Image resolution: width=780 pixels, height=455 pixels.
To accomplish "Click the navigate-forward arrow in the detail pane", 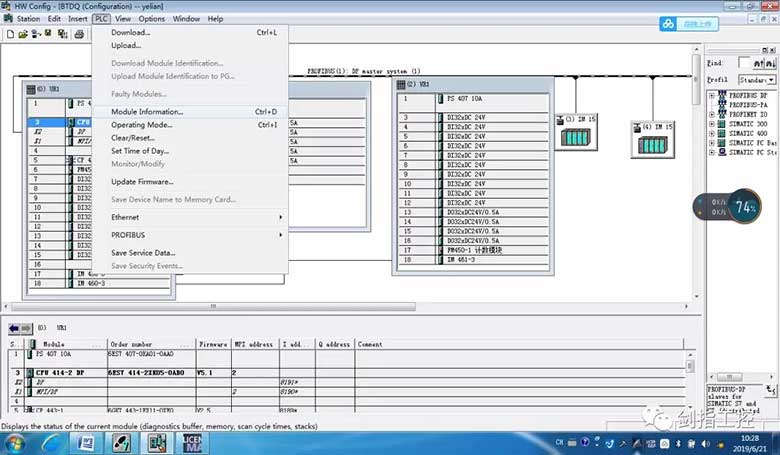I will click(x=26, y=328).
